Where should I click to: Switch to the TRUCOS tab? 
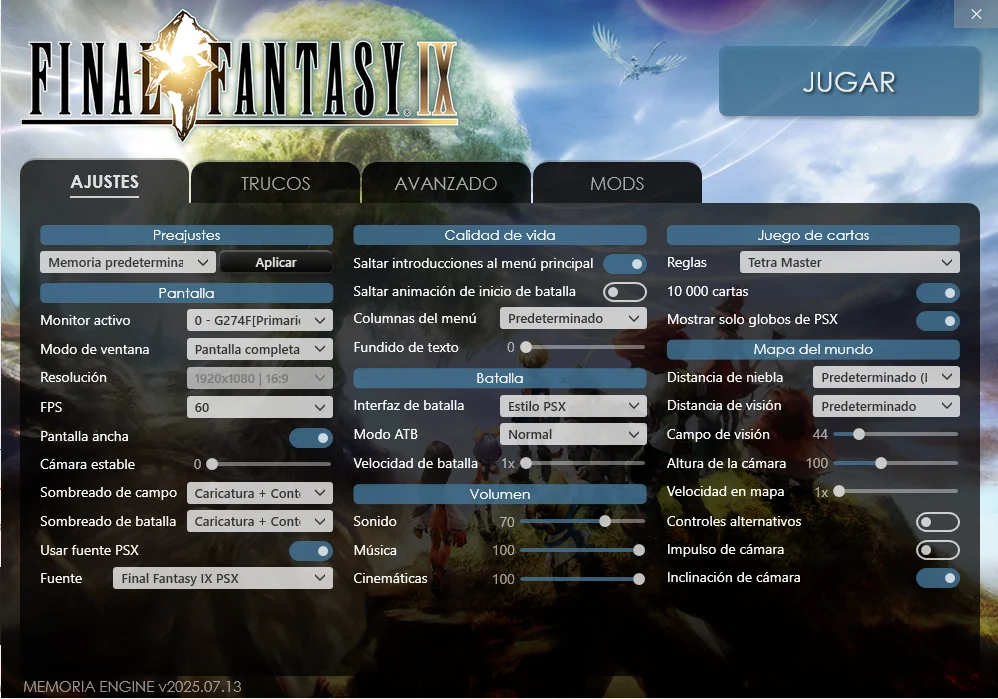pos(274,183)
